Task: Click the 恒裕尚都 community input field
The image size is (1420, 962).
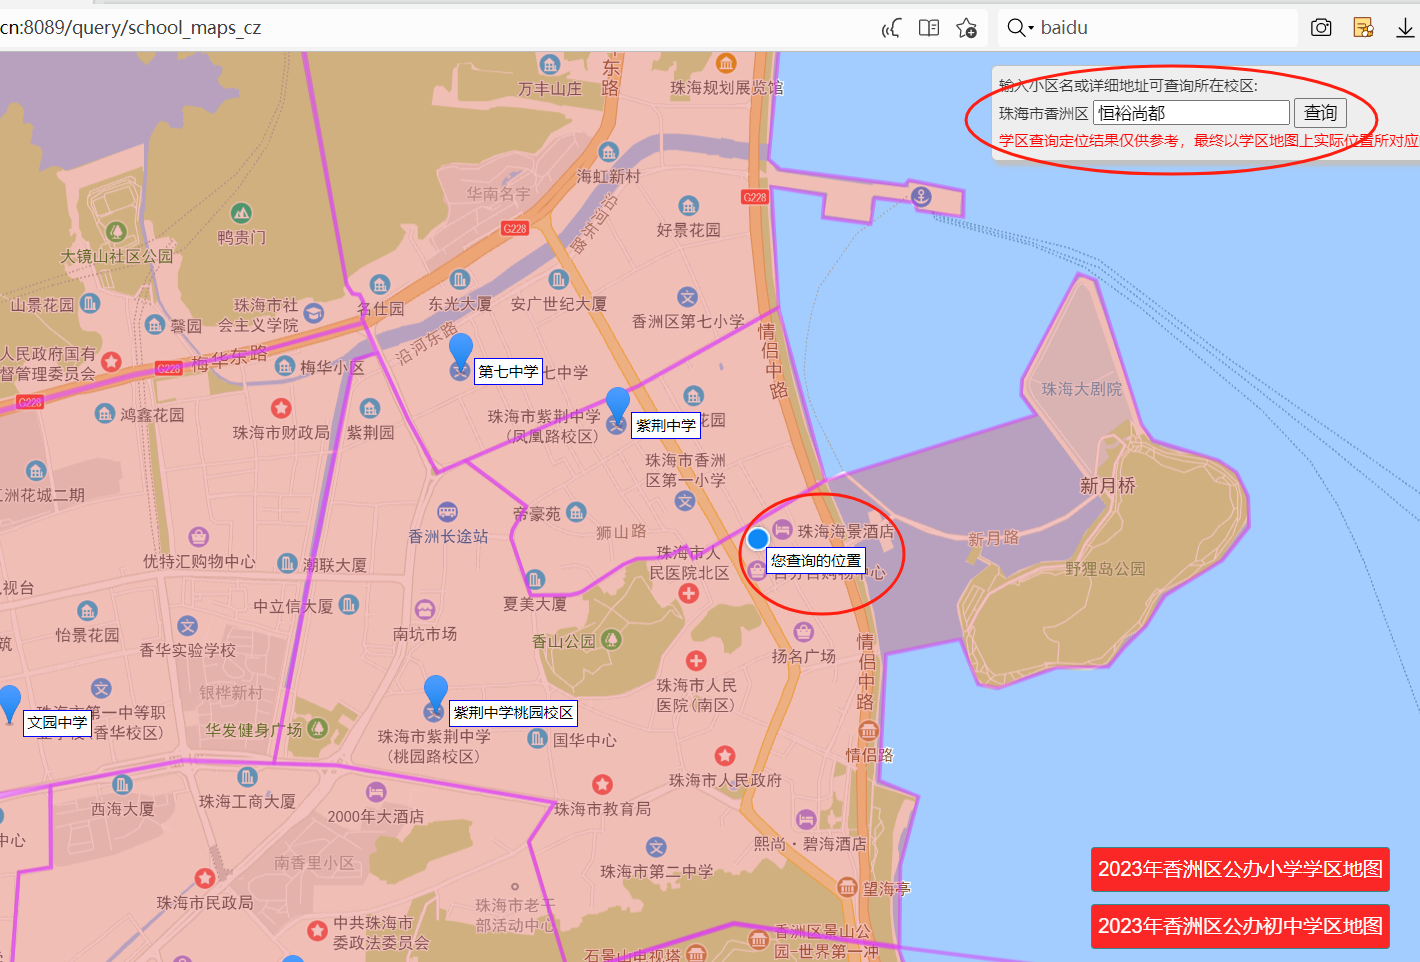Action: (x=1190, y=112)
